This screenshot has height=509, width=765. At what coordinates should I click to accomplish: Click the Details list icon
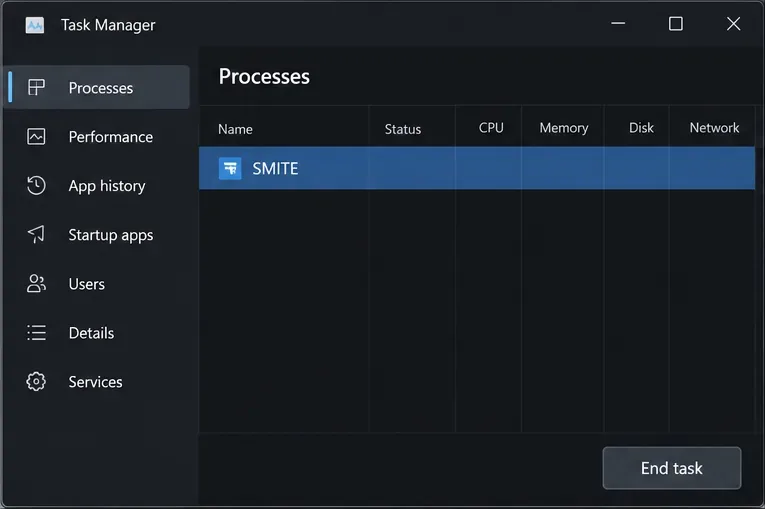point(36,333)
